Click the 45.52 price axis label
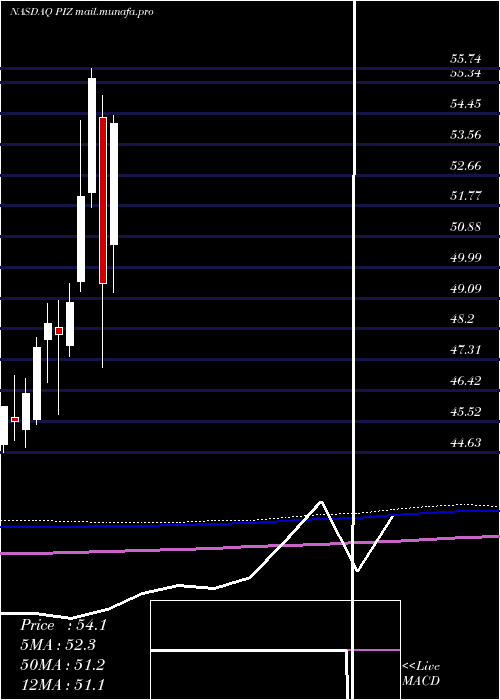This screenshot has height=700, width=500. coord(466,412)
